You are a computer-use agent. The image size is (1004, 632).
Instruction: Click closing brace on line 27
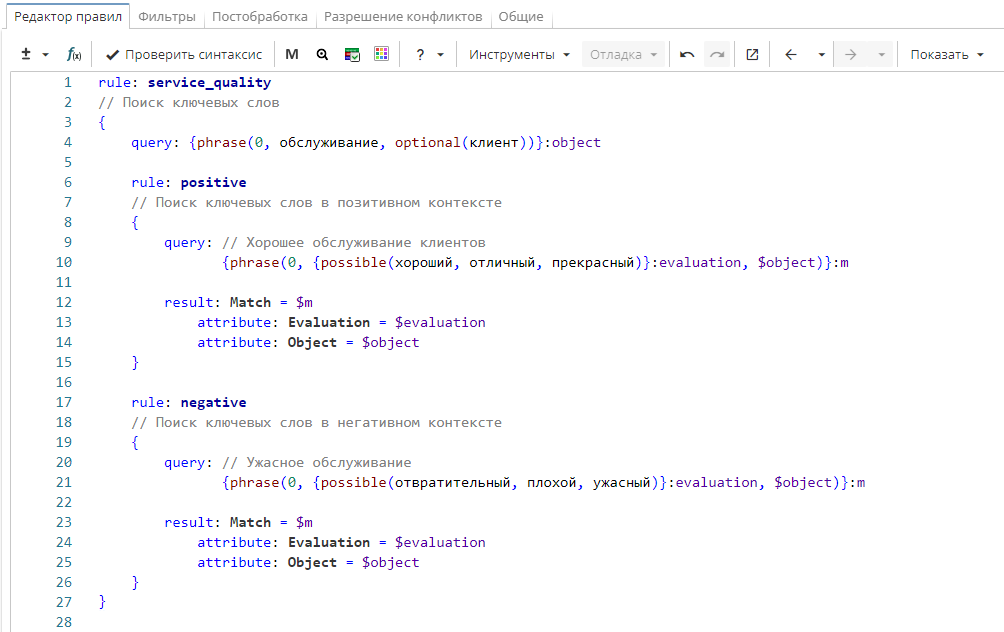[x=102, y=602]
